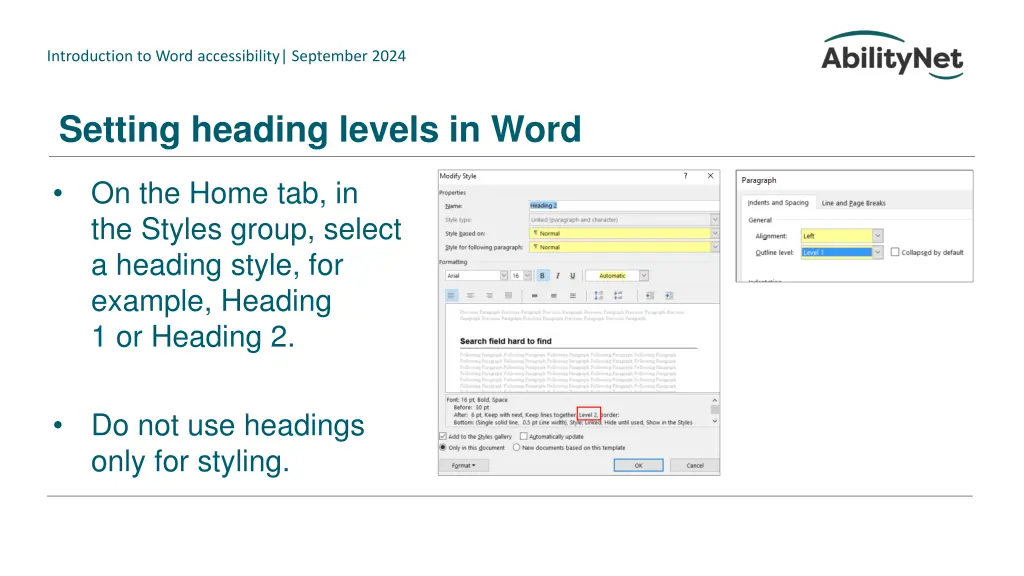Apply Align Right in Modify Style

click(489, 296)
